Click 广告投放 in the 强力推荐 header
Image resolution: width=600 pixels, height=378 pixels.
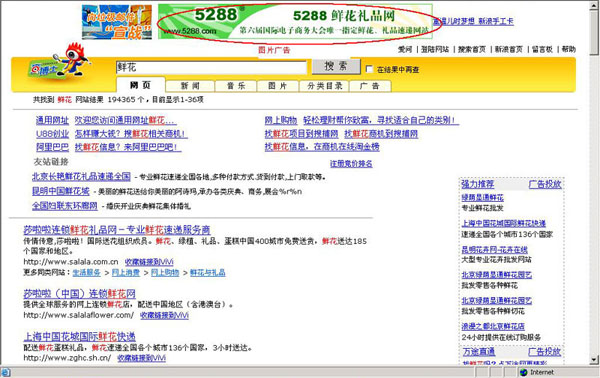[x=545, y=184]
